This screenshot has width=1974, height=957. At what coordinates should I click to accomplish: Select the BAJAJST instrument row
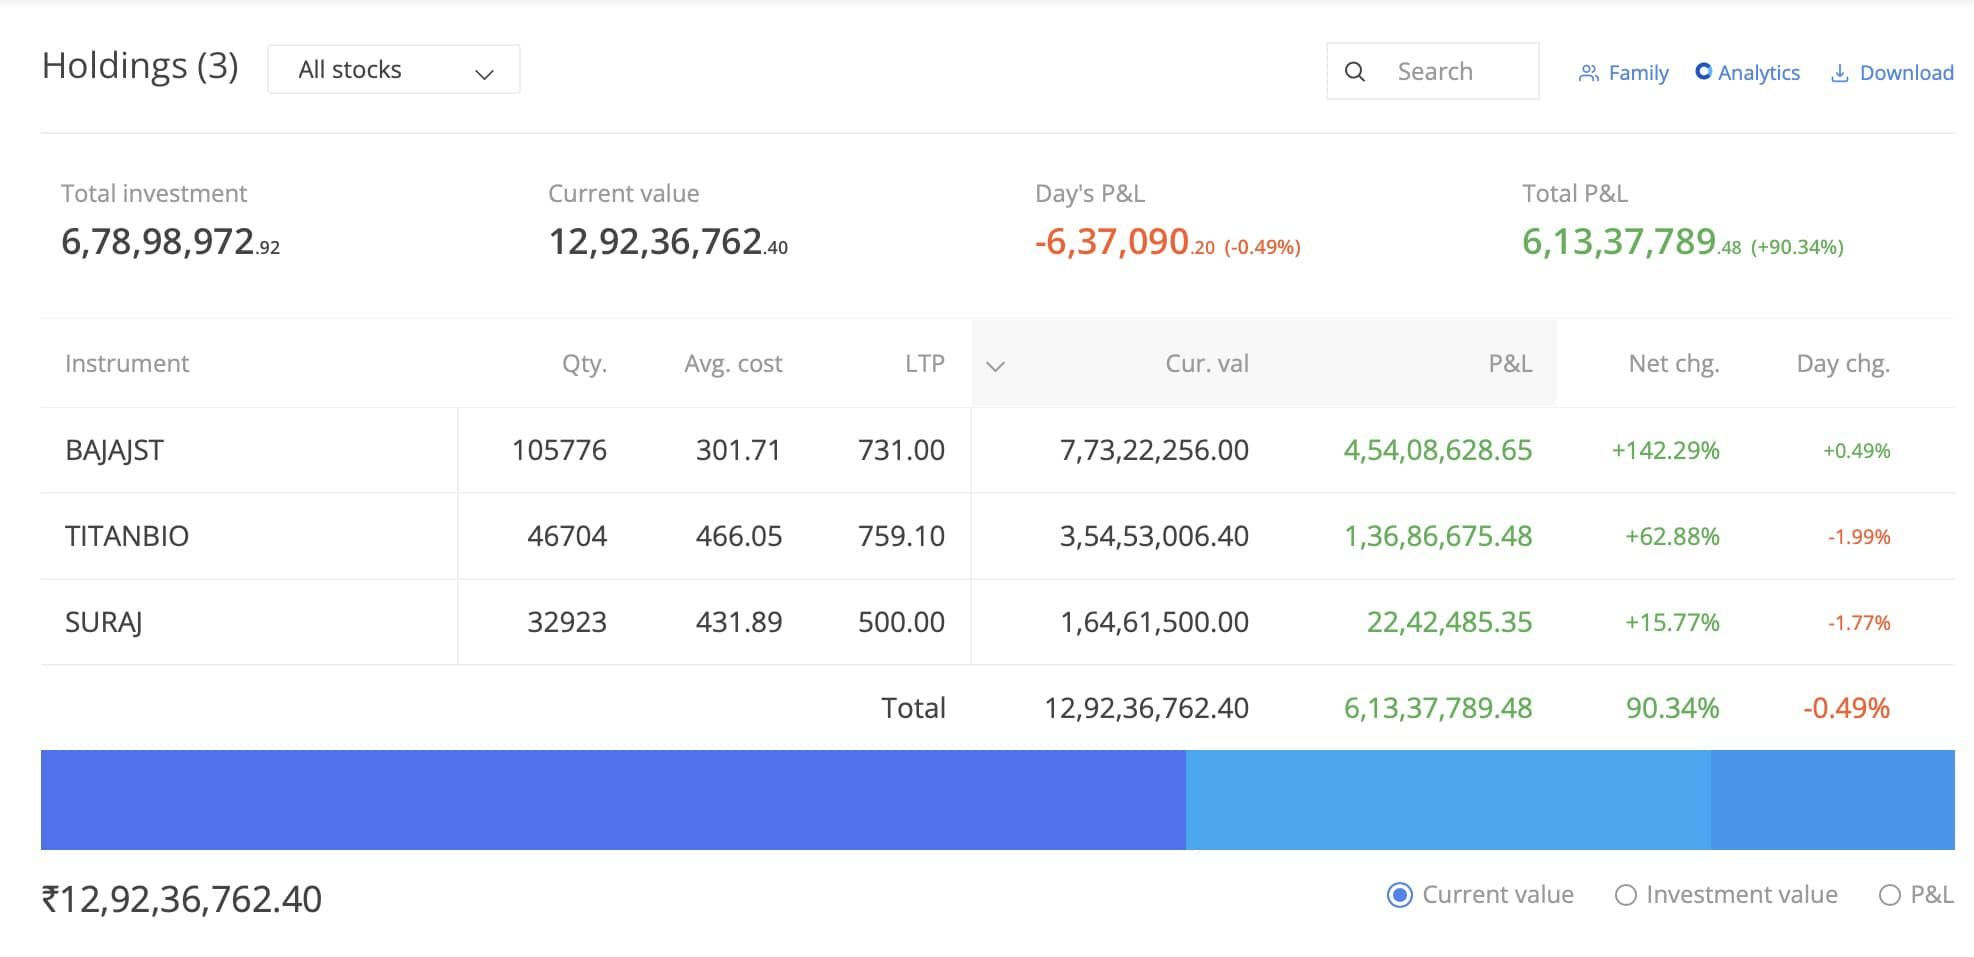115,451
